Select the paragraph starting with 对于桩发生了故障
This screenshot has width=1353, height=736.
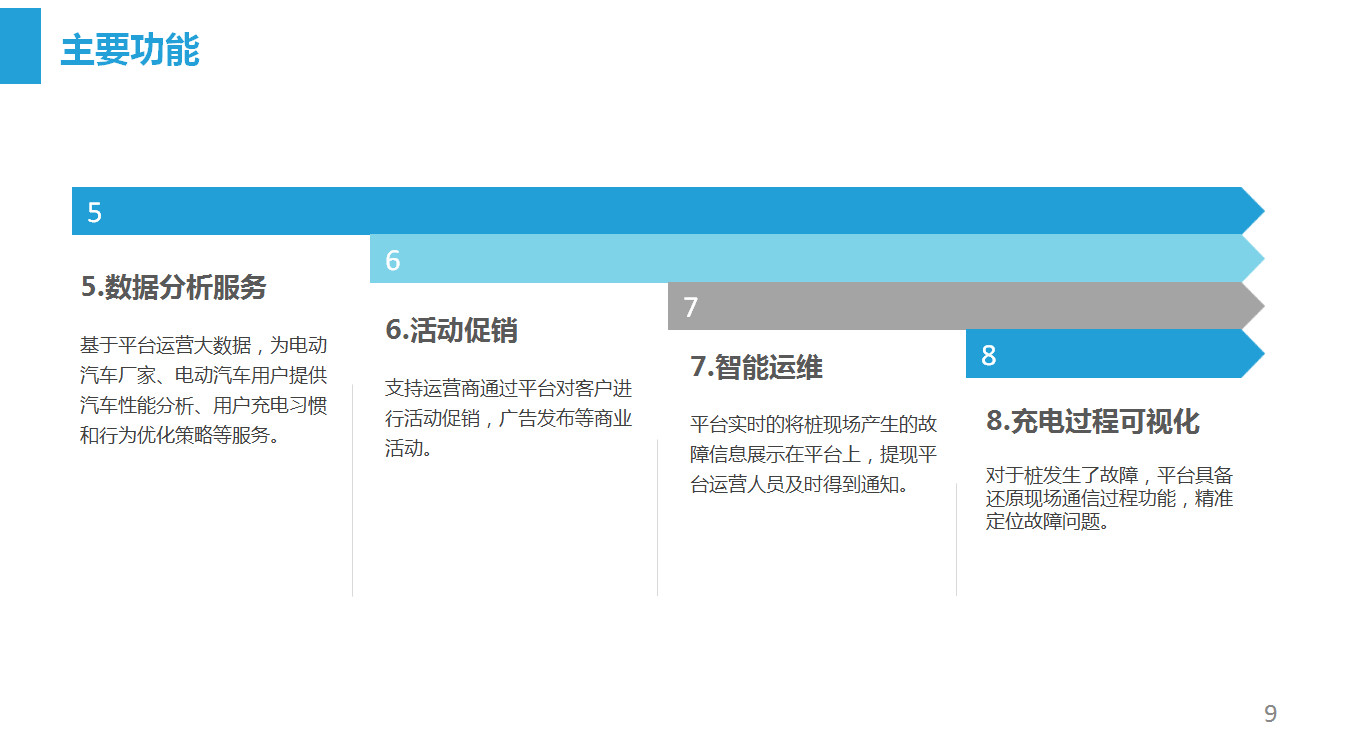tap(1110, 497)
